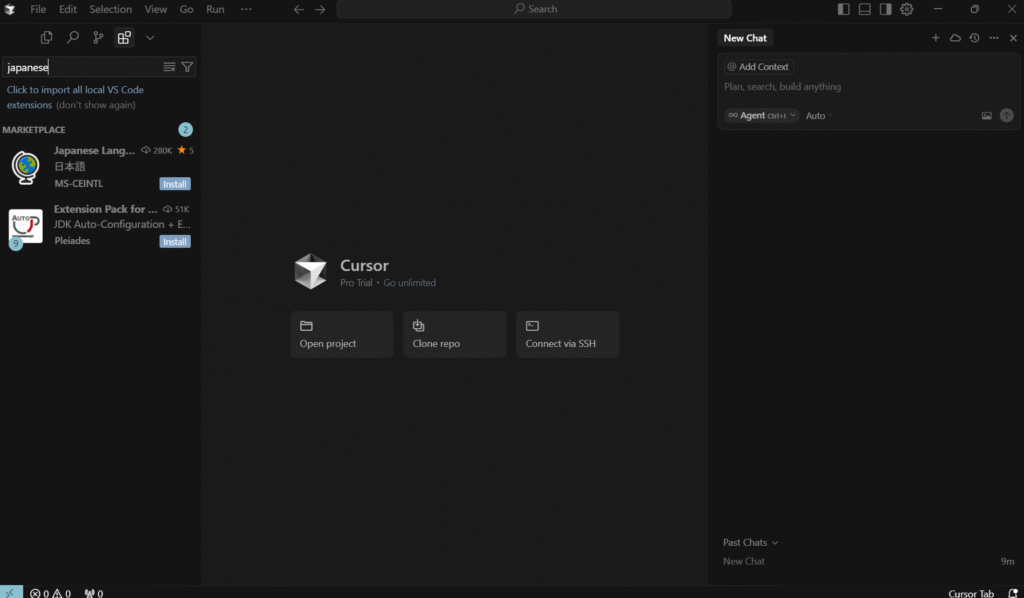This screenshot has width=1024, height=598.
Task: Select the Extensions view icon
Action: [x=124, y=38]
